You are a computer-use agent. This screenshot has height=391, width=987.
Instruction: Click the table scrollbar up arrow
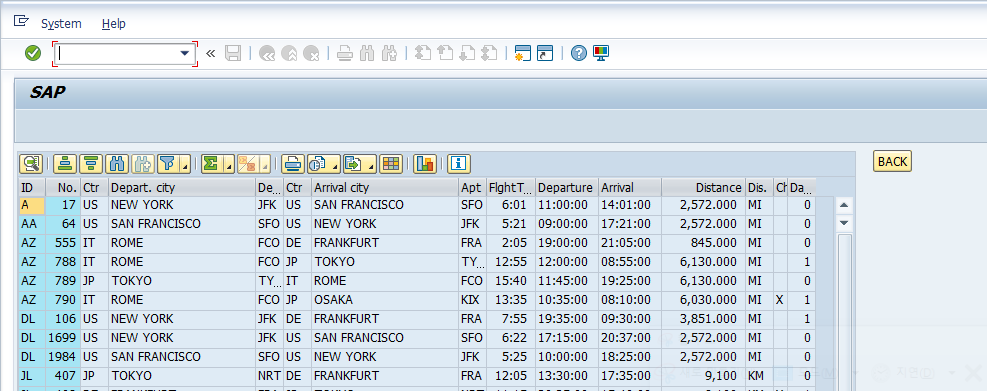(x=845, y=205)
